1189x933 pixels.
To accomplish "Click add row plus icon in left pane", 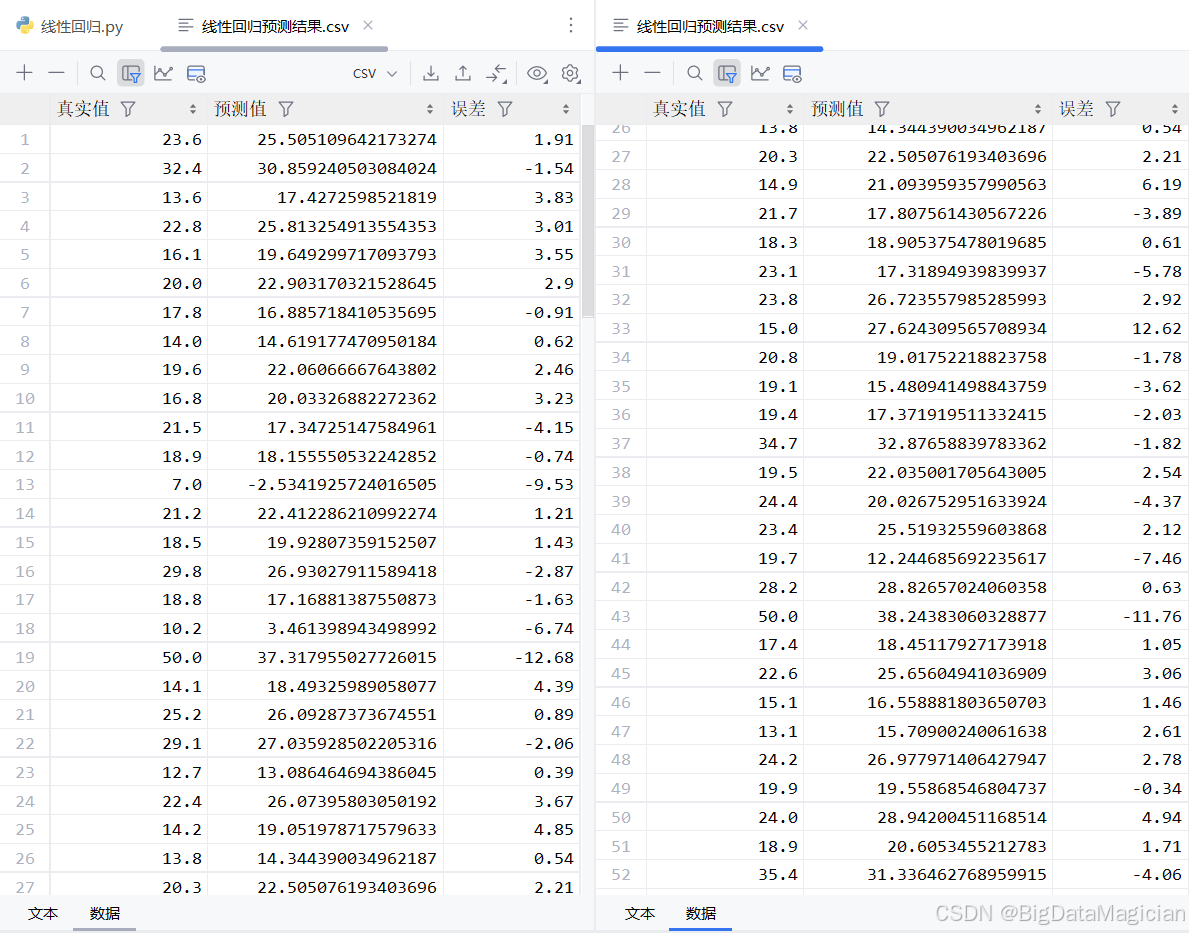I will (x=24, y=74).
